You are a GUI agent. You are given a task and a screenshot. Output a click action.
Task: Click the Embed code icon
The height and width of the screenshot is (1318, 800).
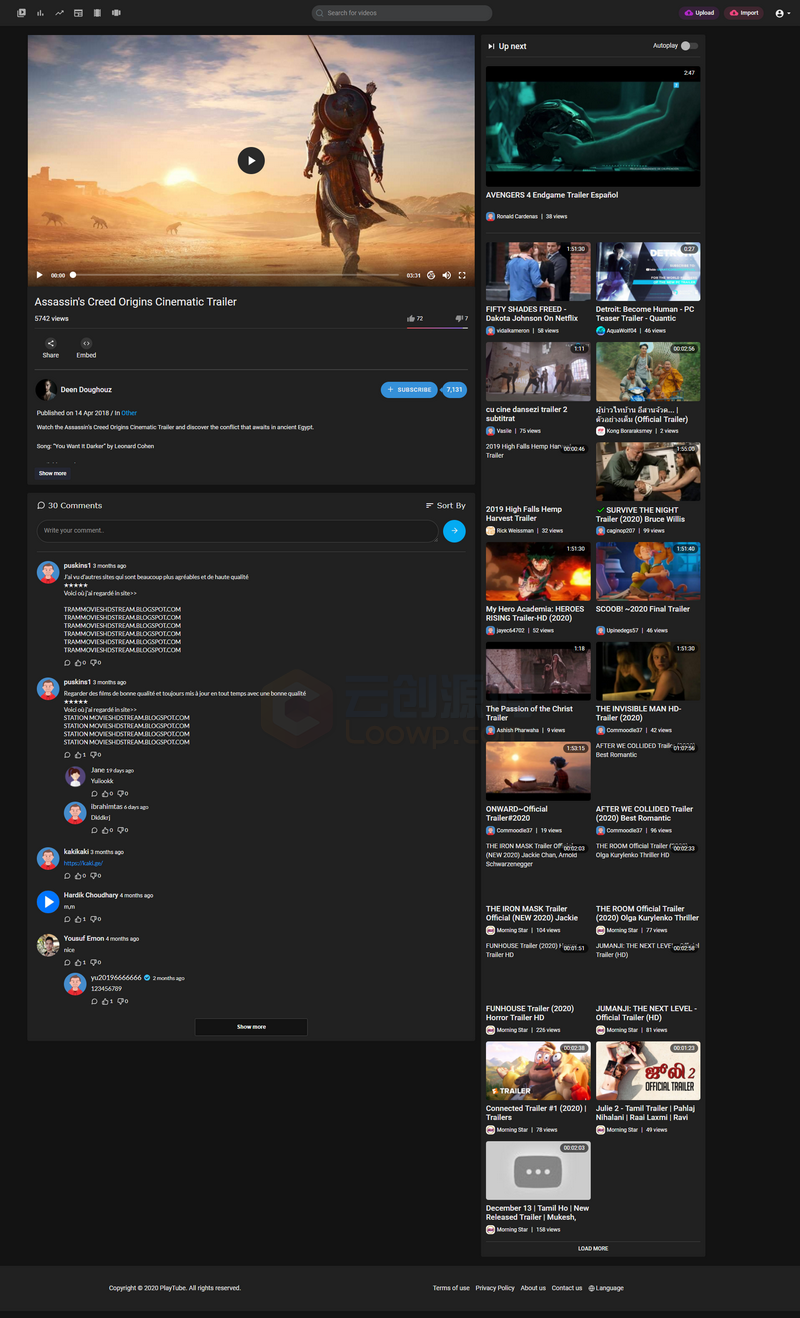click(x=86, y=343)
